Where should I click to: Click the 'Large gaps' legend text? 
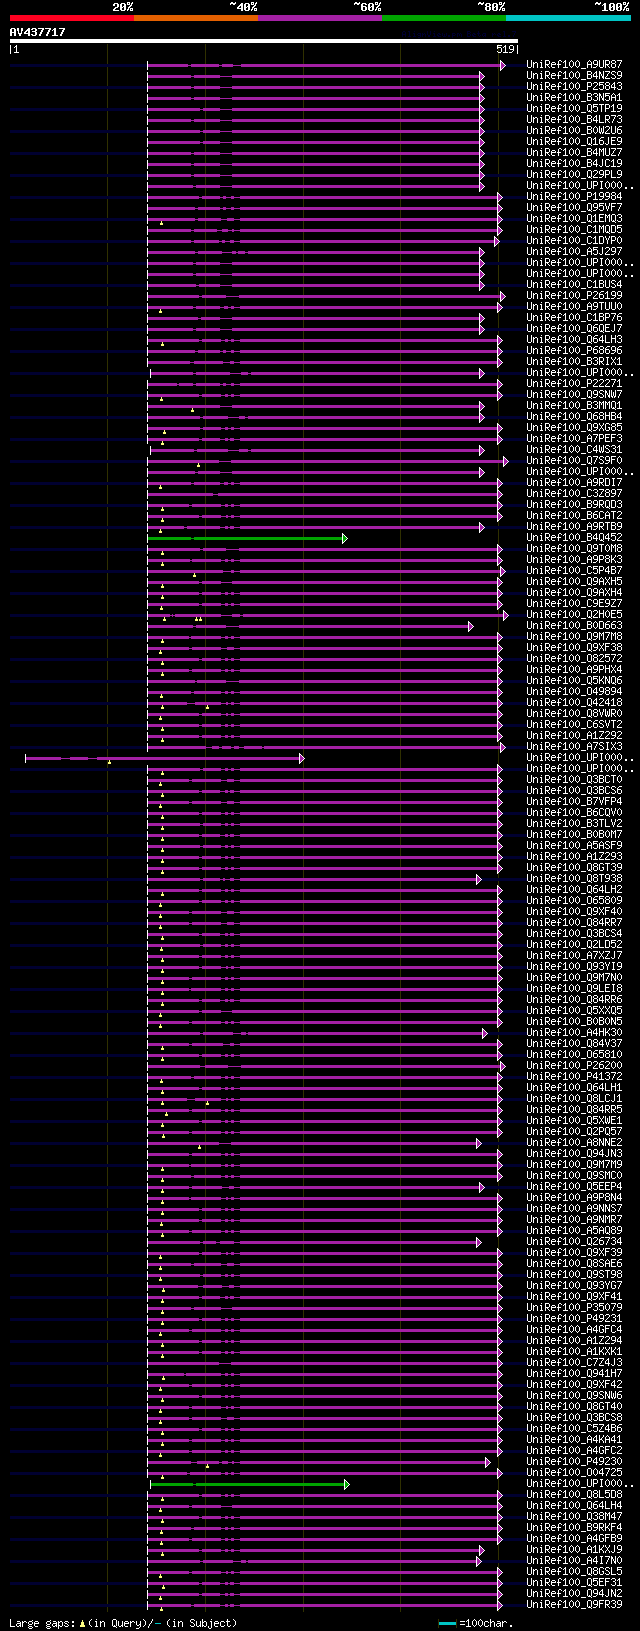(x=41, y=1623)
